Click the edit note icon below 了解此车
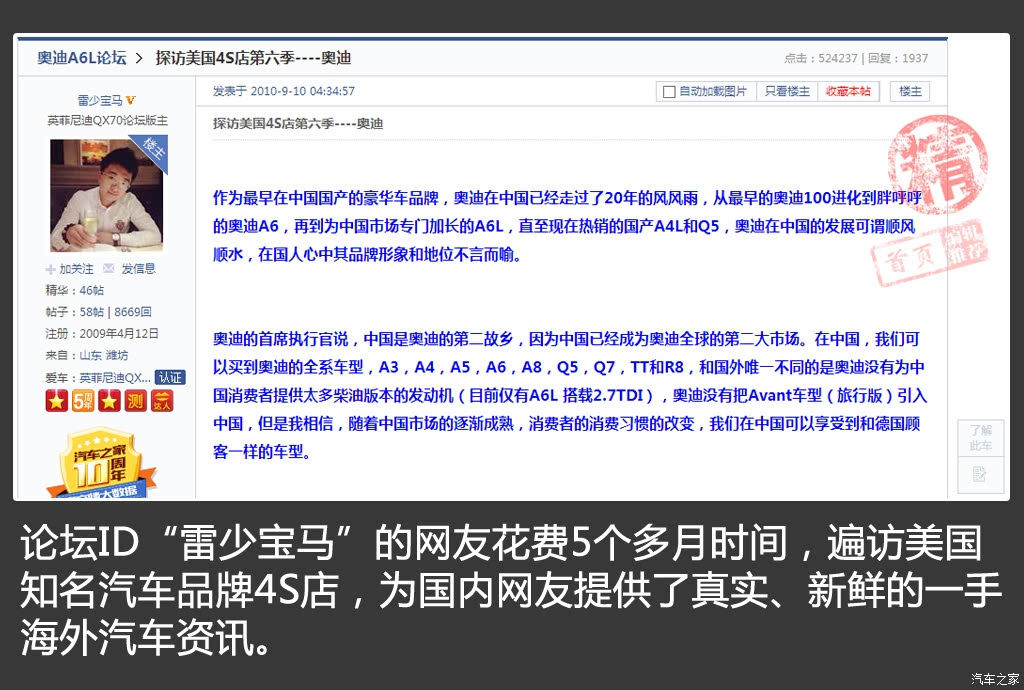Viewport: 1024px width, 690px height. click(978, 475)
